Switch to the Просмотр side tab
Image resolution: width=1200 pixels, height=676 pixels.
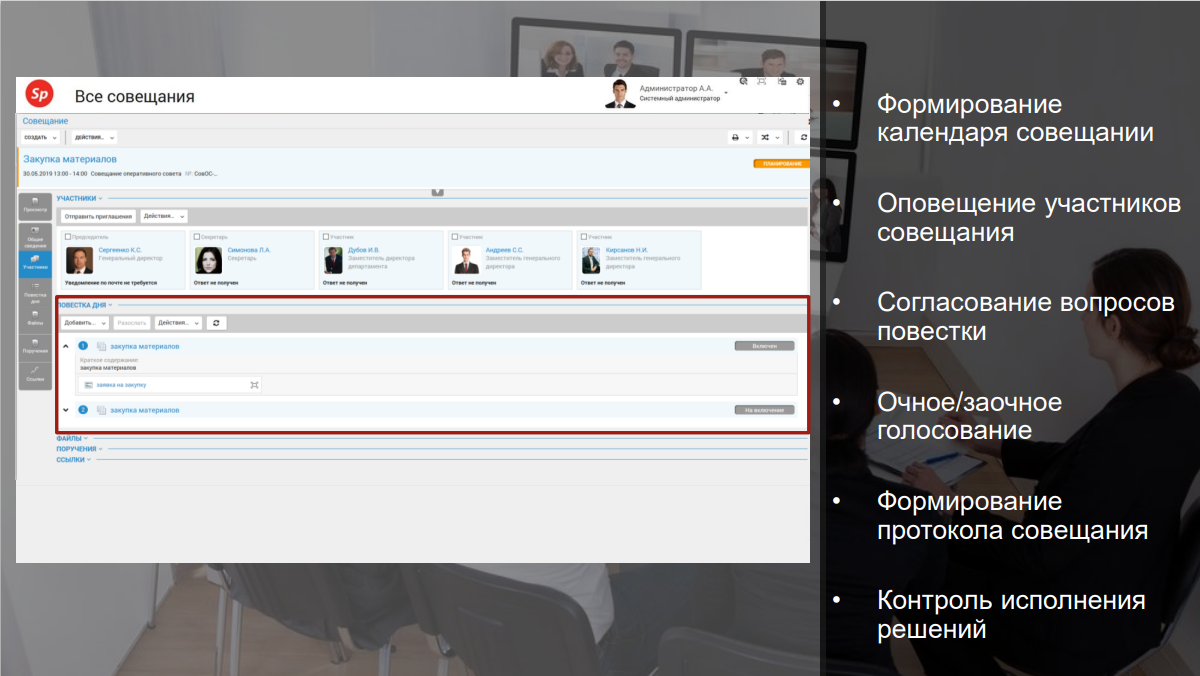(35, 206)
